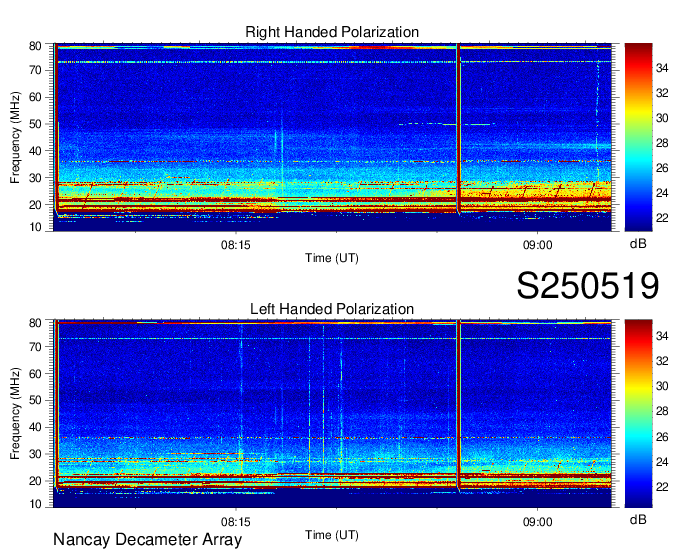Click Time (UT) label under Right Handed plot

point(332,258)
